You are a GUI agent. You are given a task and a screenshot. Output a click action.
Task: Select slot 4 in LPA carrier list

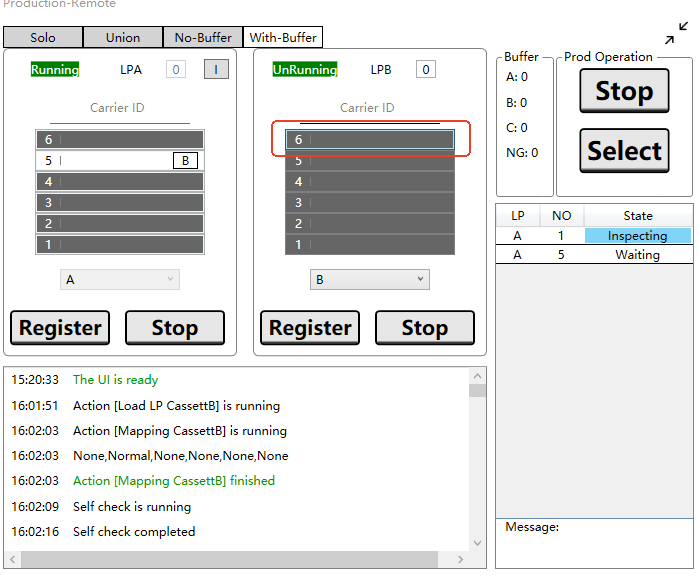coord(120,181)
